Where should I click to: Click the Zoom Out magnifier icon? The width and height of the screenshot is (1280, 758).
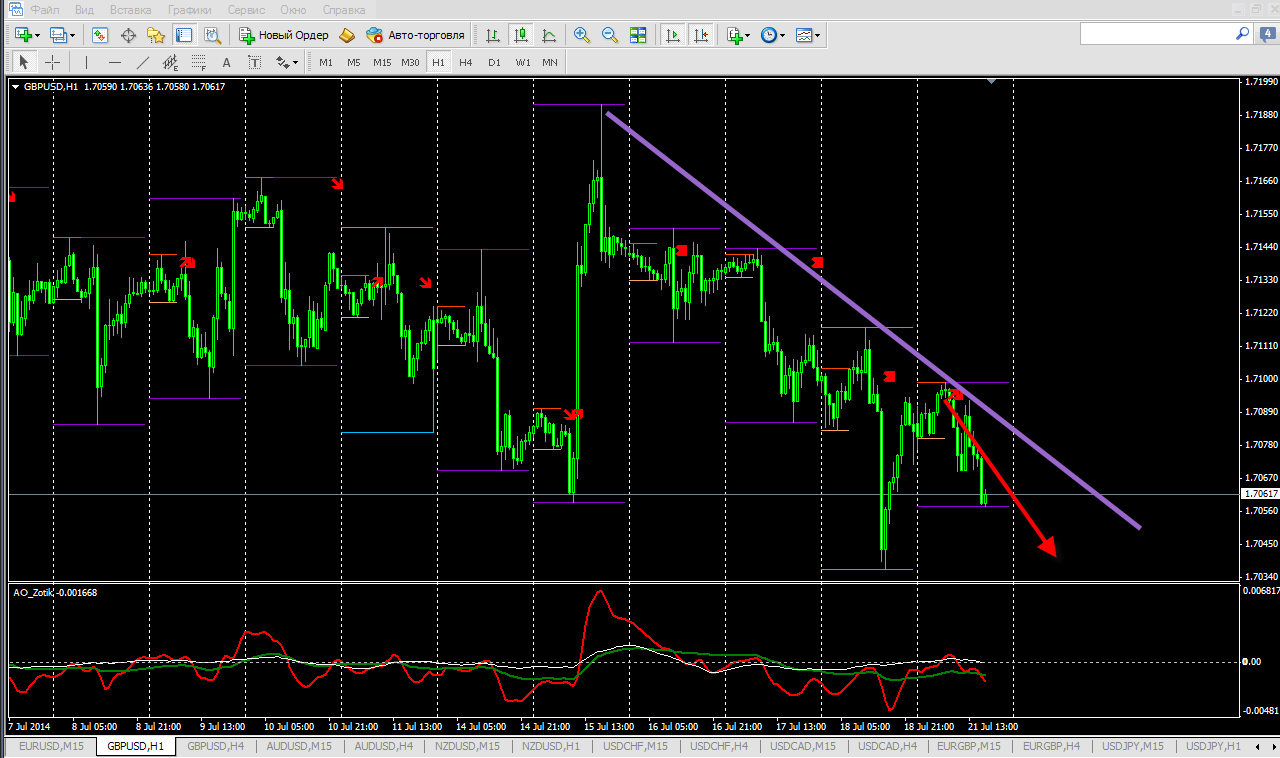coord(610,35)
